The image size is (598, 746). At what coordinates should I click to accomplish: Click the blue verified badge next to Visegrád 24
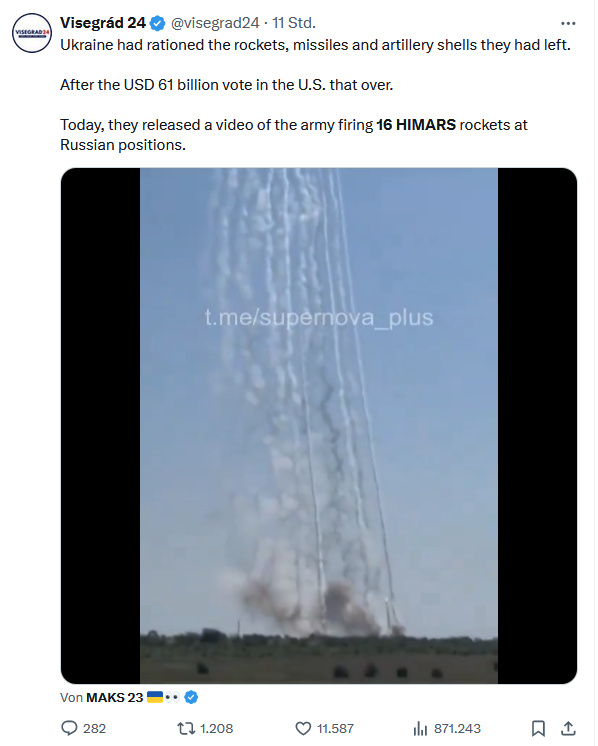(x=157, y=23)
